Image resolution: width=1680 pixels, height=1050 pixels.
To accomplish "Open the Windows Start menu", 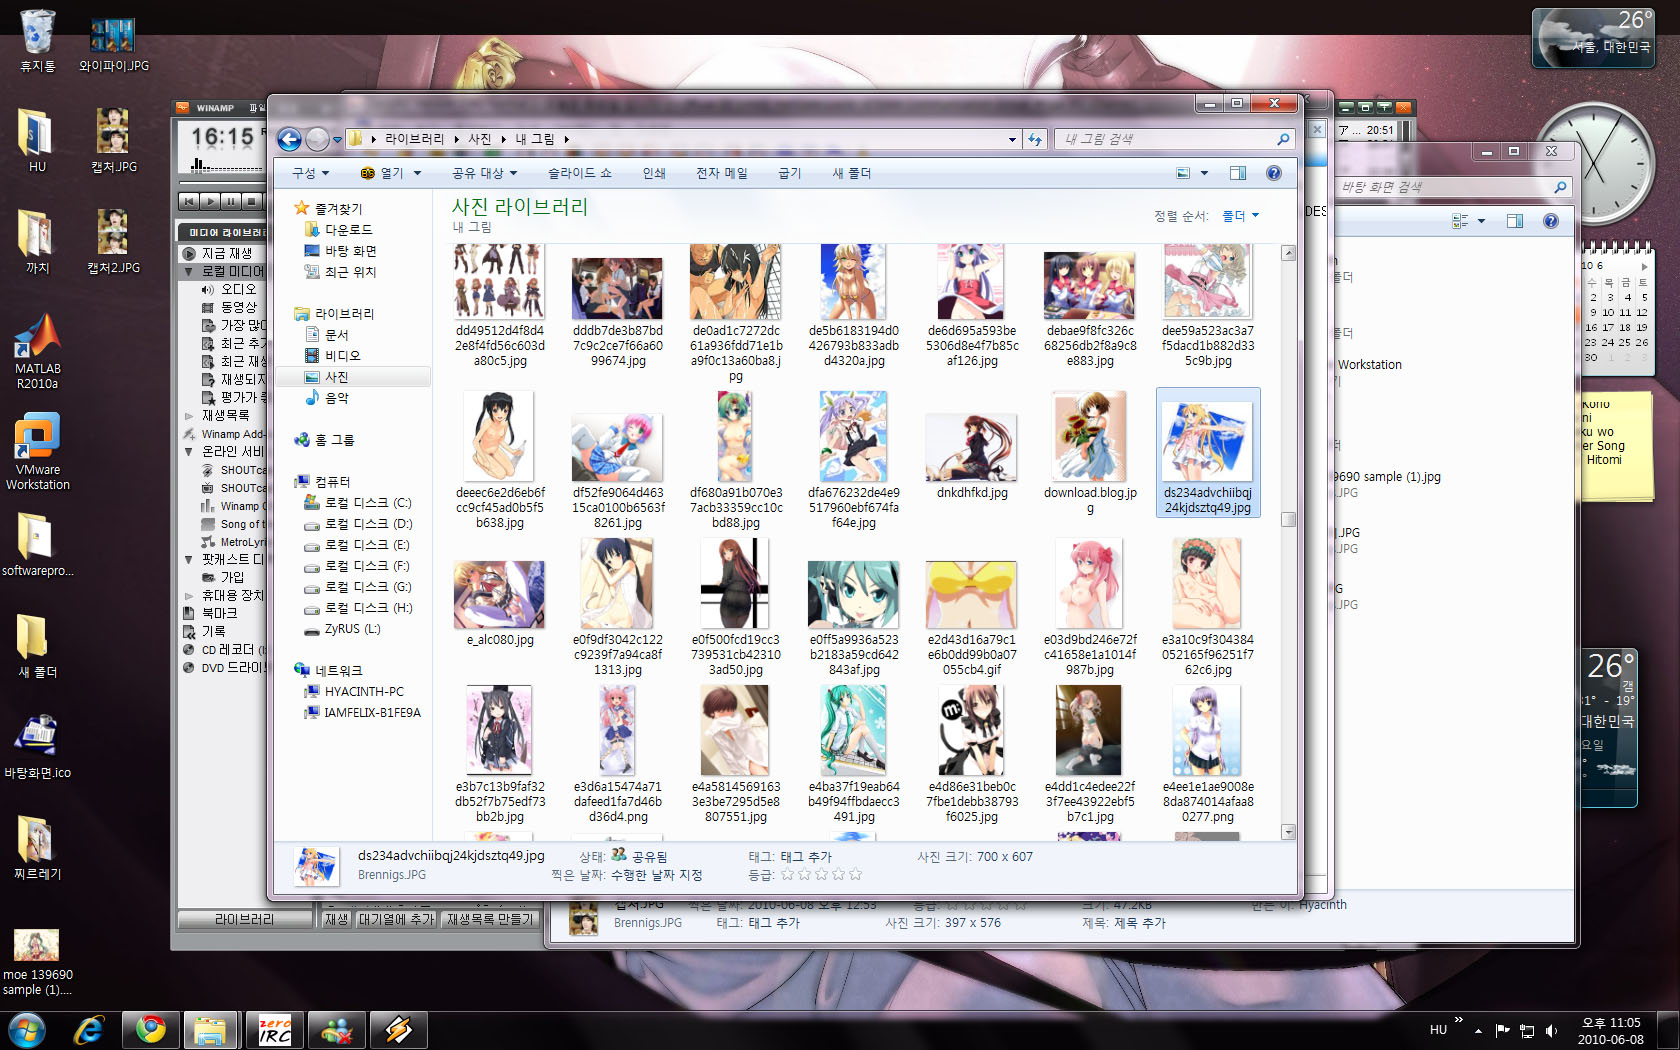I will (26, 1030).
